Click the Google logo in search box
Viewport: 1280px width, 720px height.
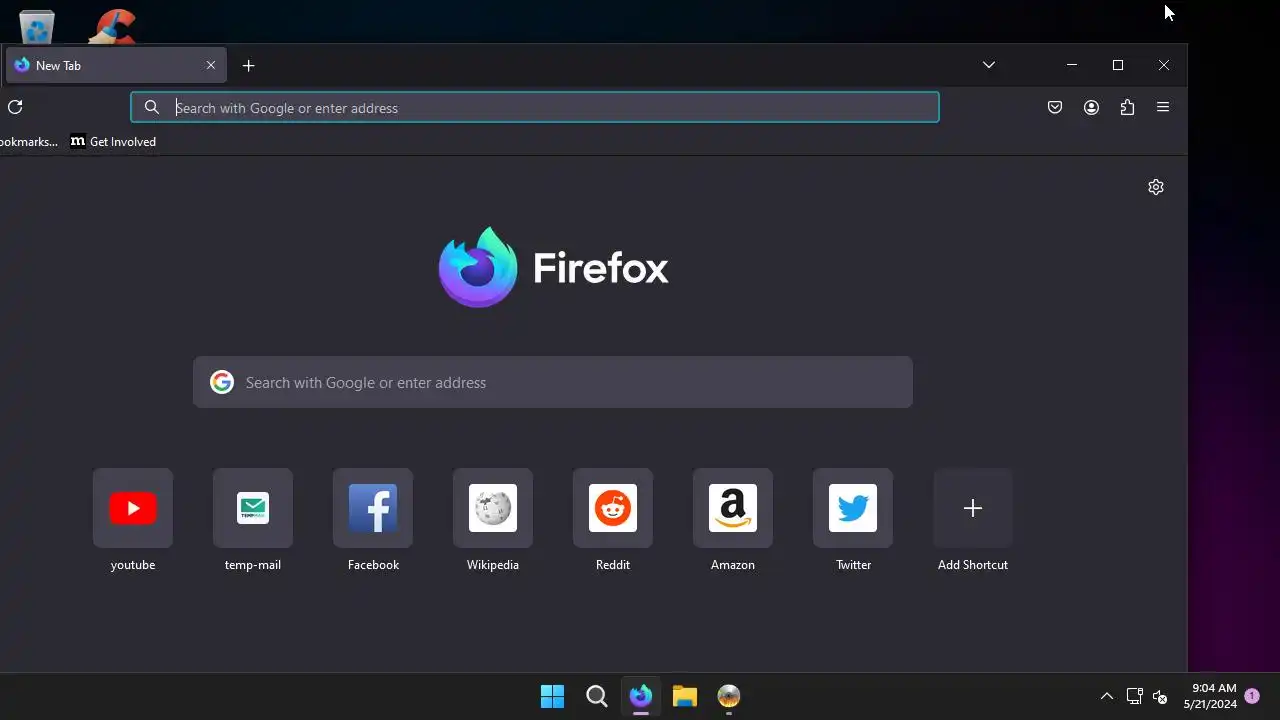(x=222, y=382)
